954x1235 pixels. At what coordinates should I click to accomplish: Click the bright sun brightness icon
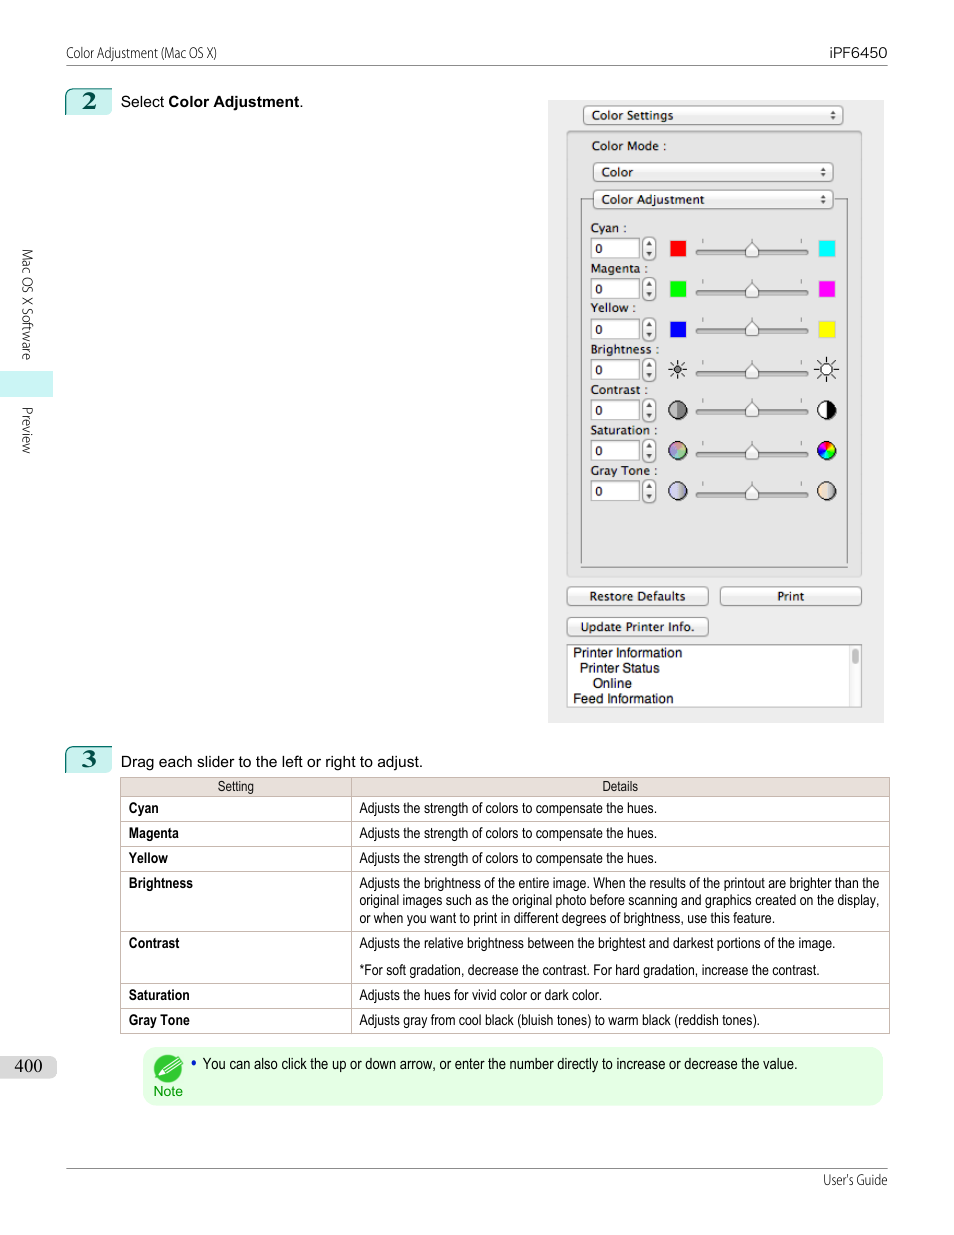pos(827,370)
